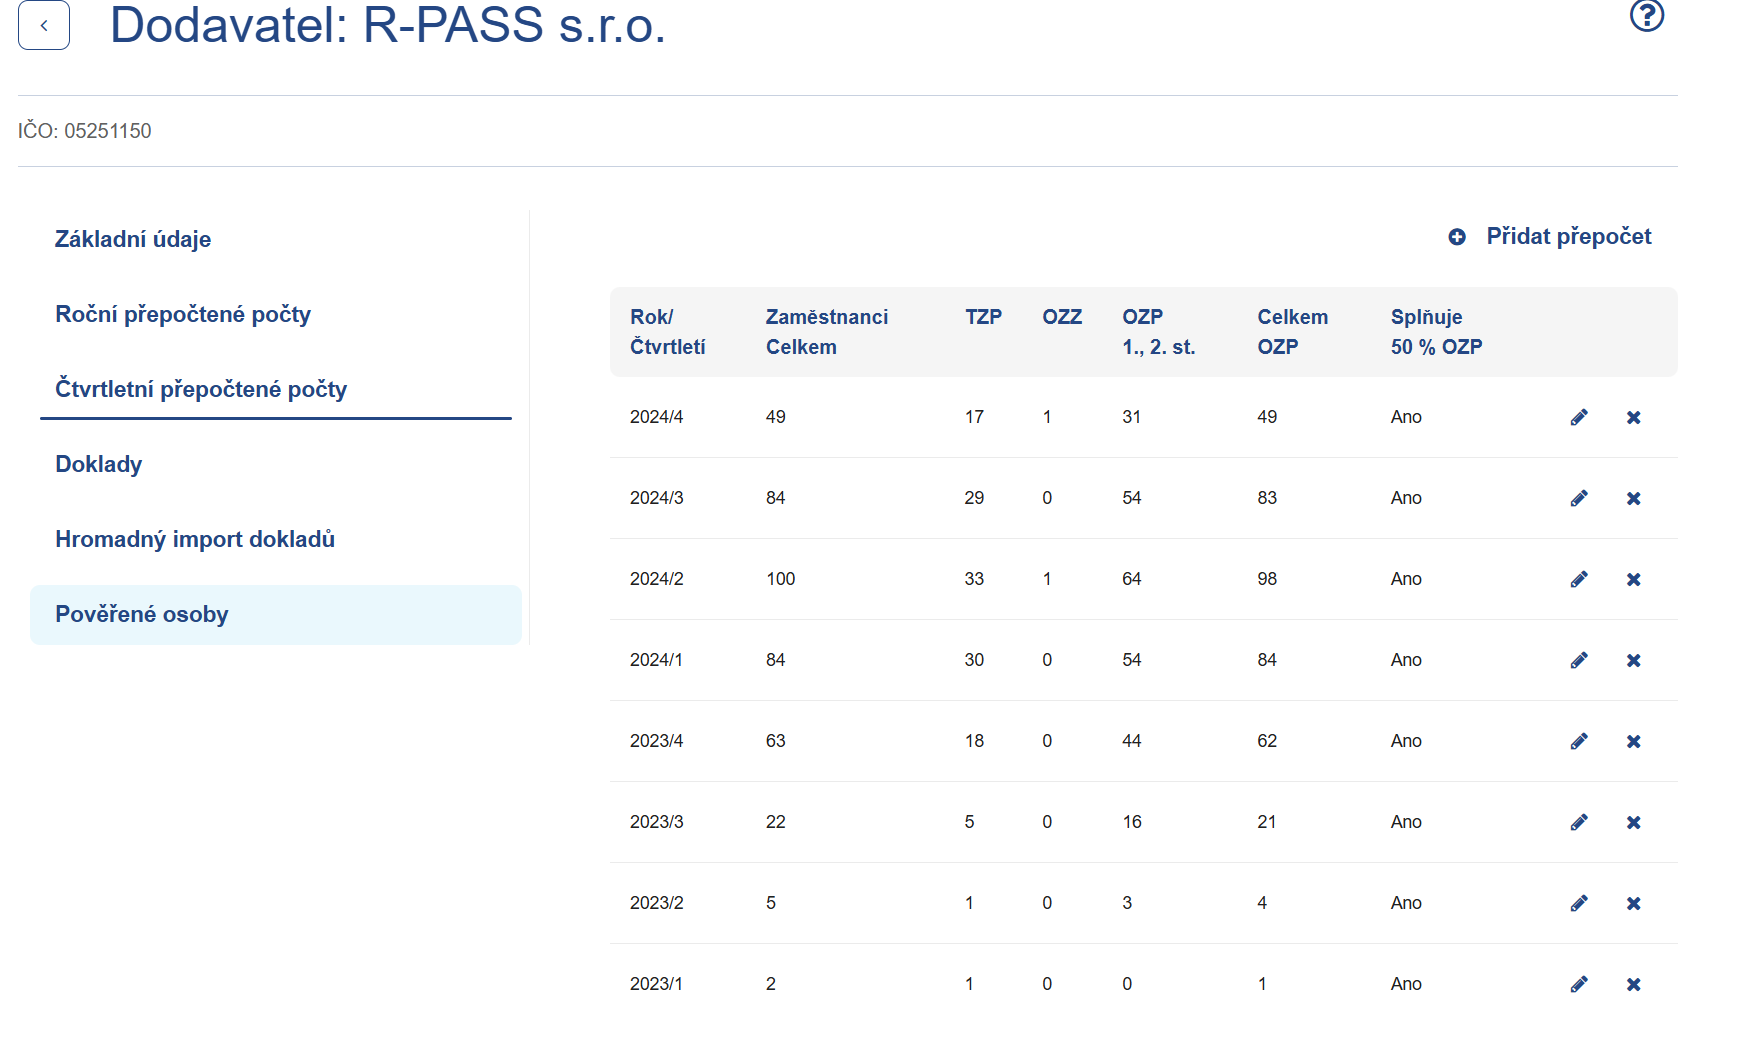Screen dimensions: 1745x1045
Task: Click the Zaměstnanci Celkem column header
Action: coord(827,332)
